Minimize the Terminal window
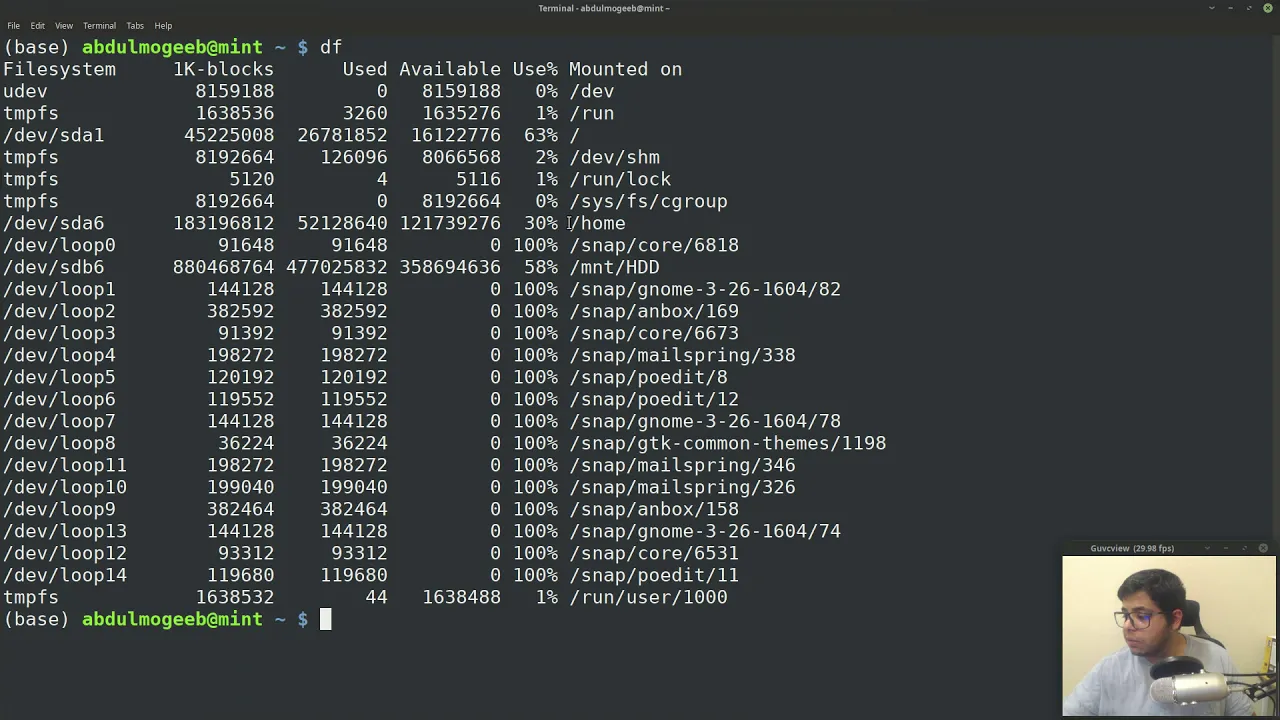Image resolution: width=1280 pixels, height=720 pixels. coord(1230,8)
